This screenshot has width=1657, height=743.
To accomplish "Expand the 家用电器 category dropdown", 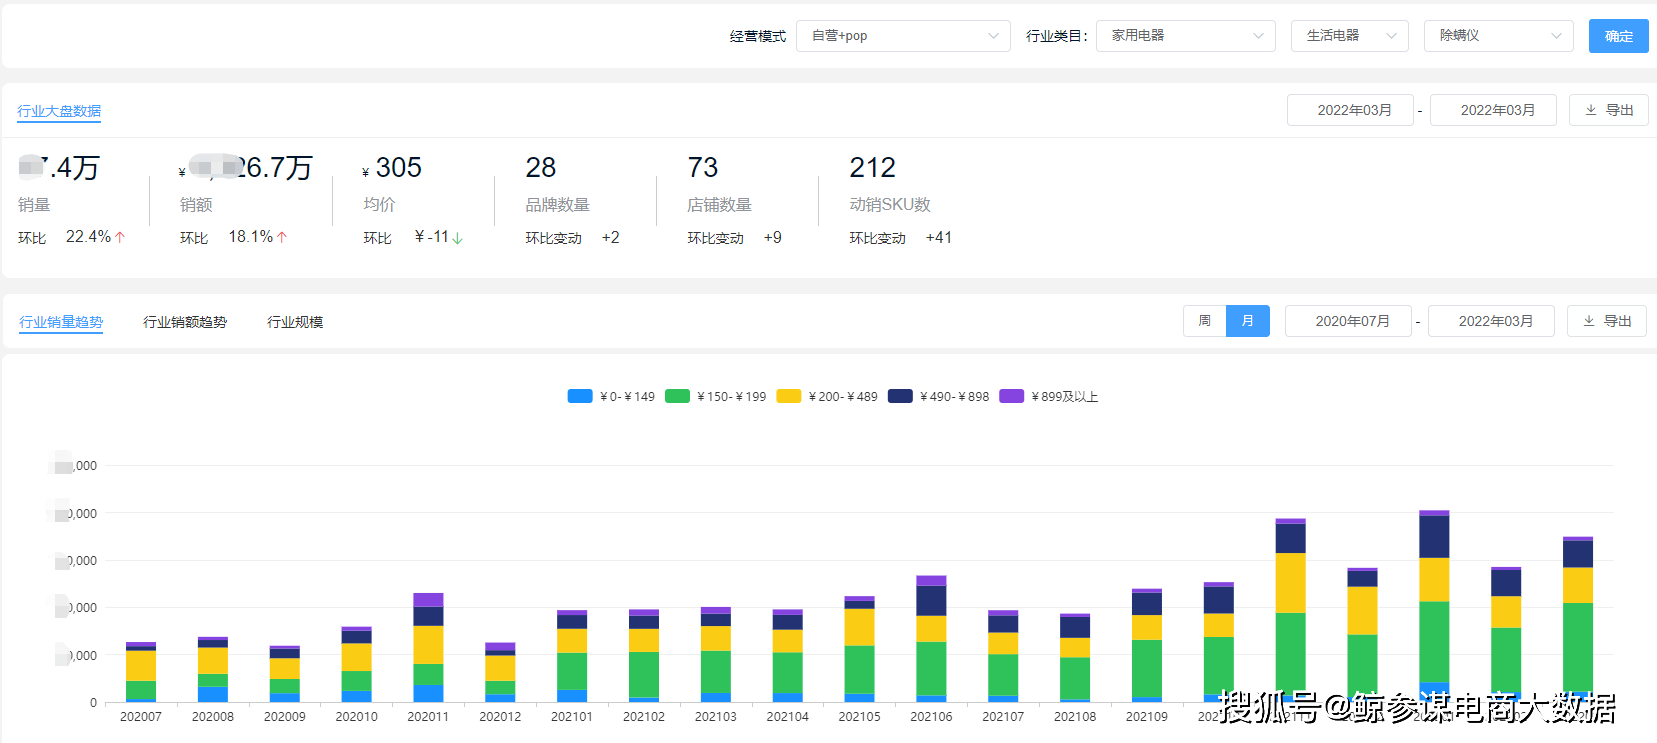I will coord(1185,36).
